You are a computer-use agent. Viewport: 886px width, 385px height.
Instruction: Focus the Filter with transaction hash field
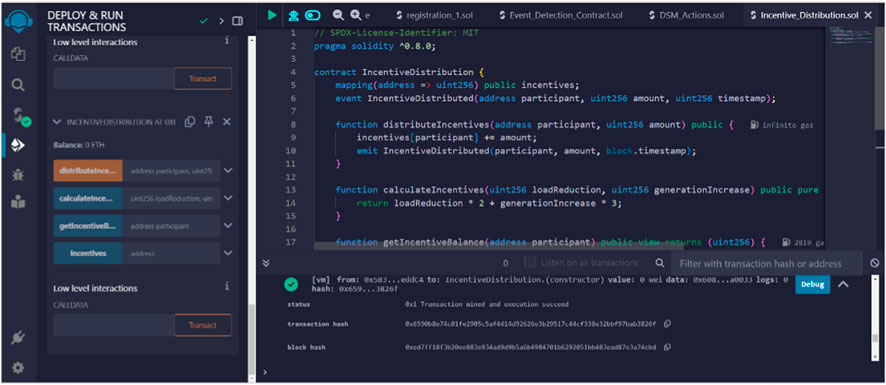(766, 263)
